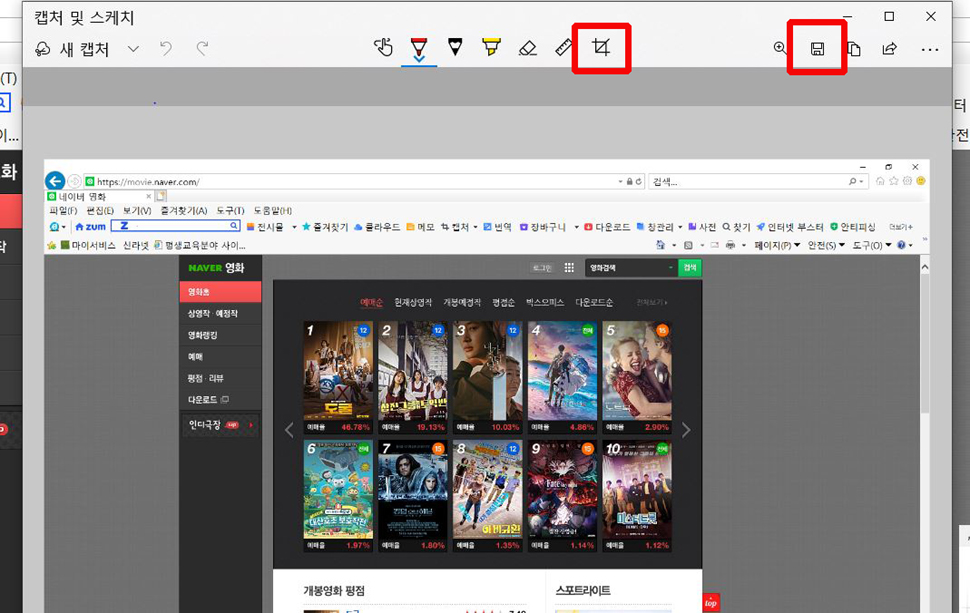Click 인터넷 부스터 on the toolbar
Viewport: 970px width, 613px height.
(790, 227)
